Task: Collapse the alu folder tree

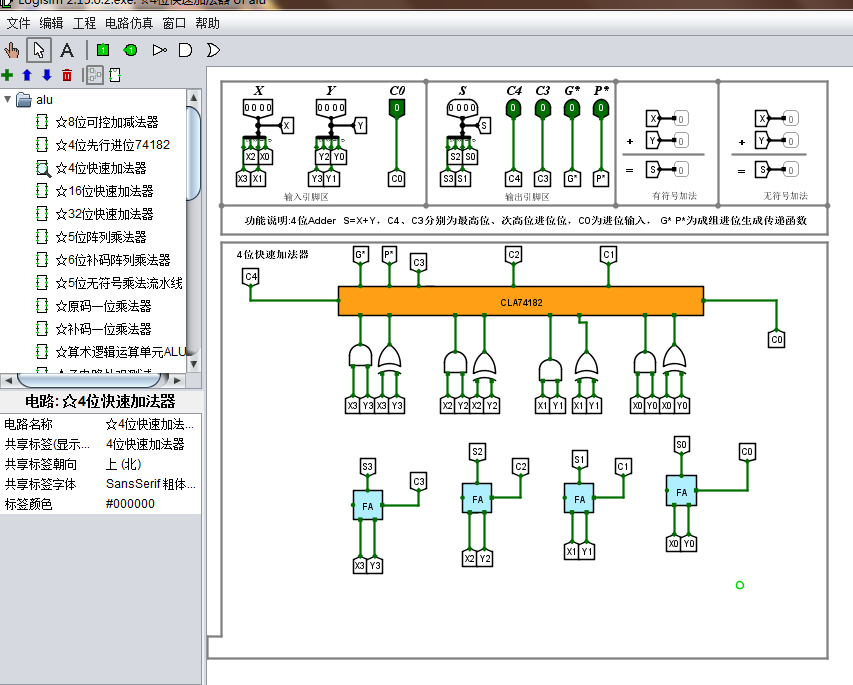Action: click(8, 100)
